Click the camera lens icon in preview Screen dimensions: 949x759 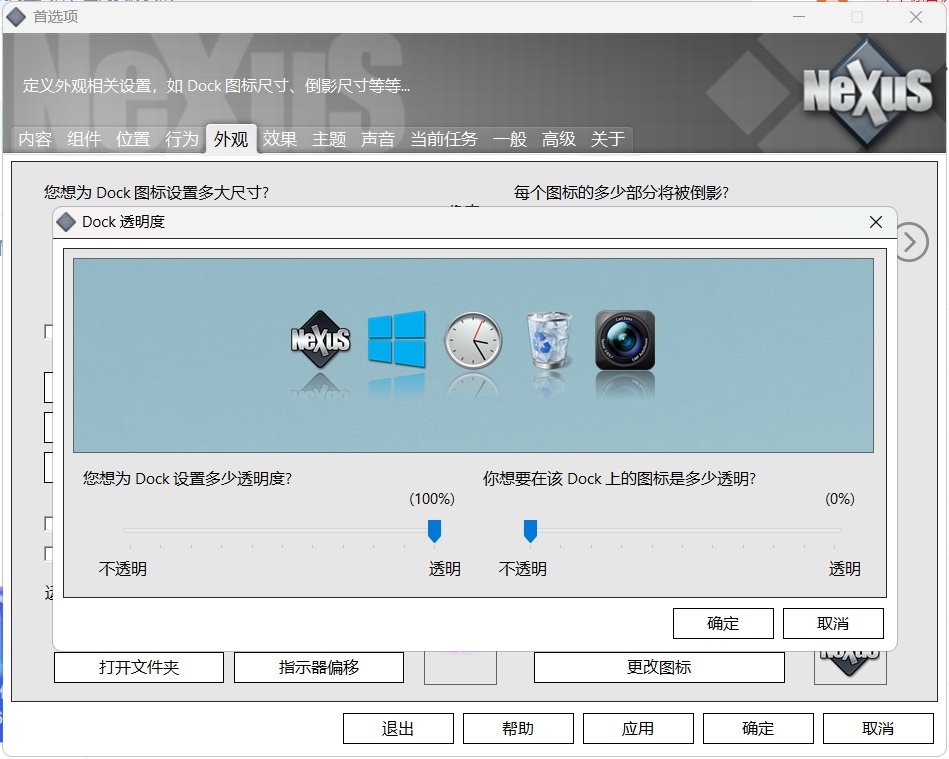tap(625, 340)
